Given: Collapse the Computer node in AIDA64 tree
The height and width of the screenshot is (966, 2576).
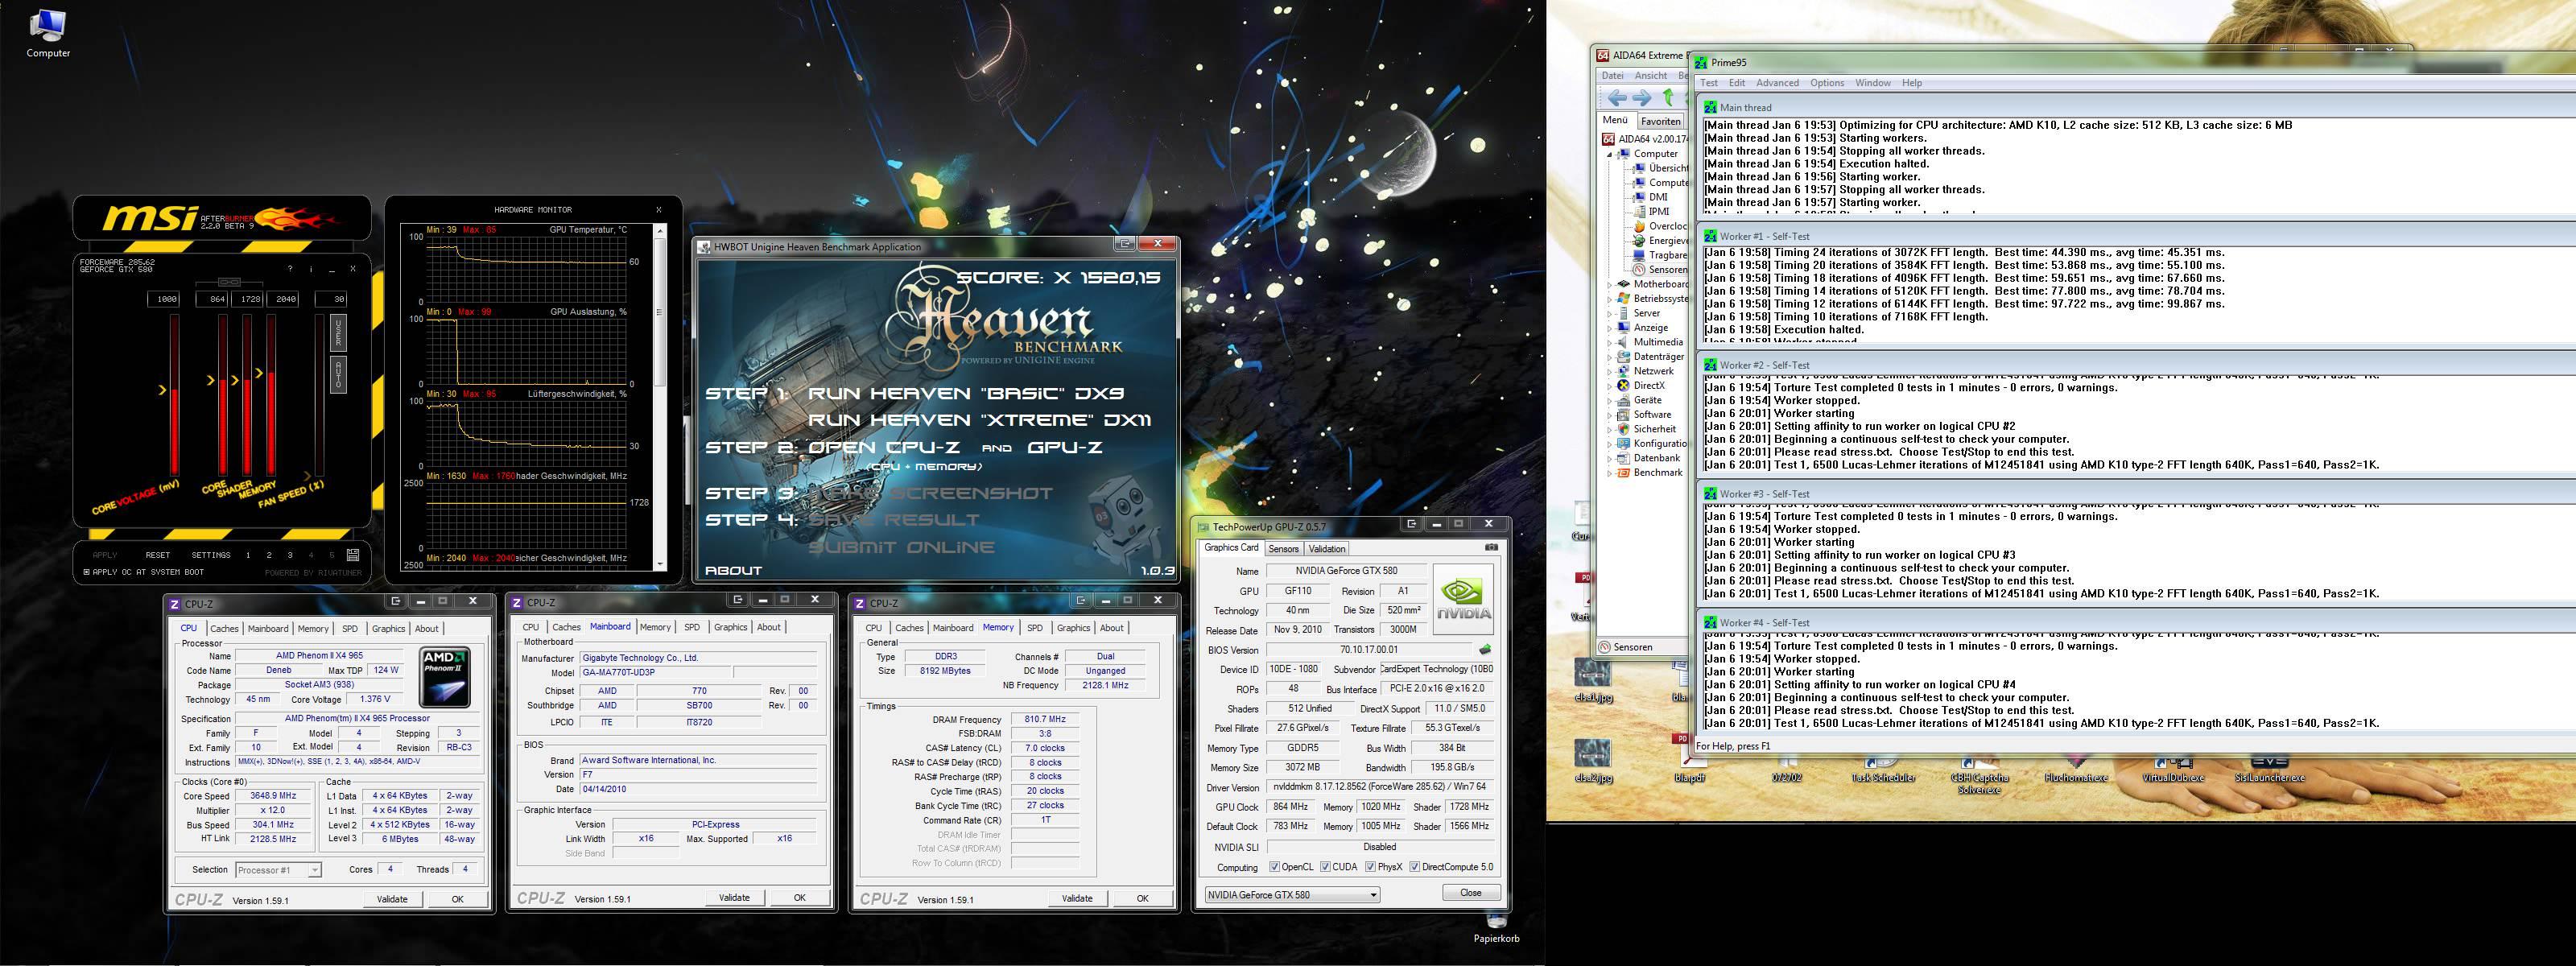Looking at the screenshot, I should coord(1609,154).
